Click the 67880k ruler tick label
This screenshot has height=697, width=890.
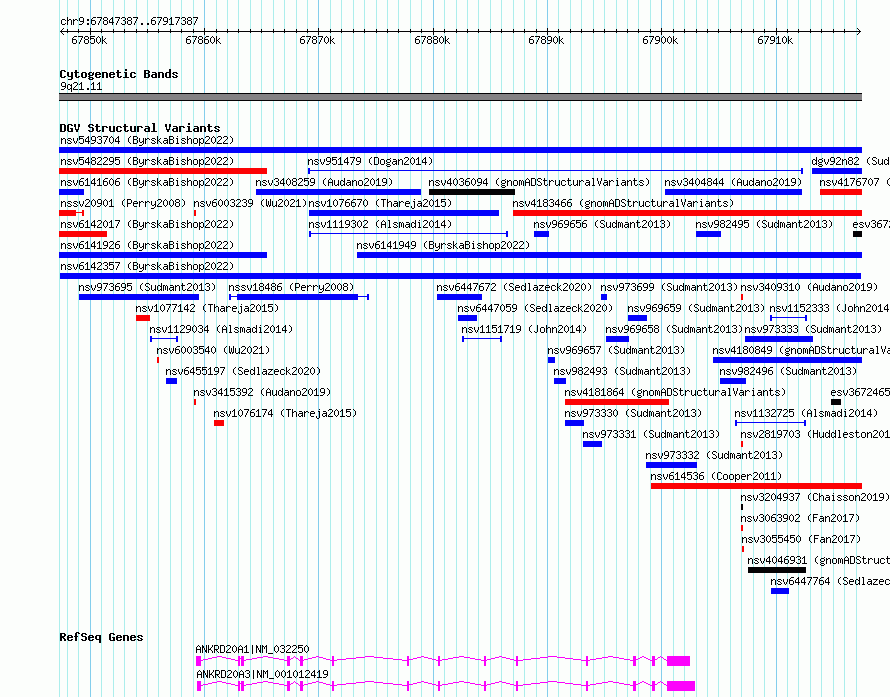pyautogui.click(x=432, y=40)
